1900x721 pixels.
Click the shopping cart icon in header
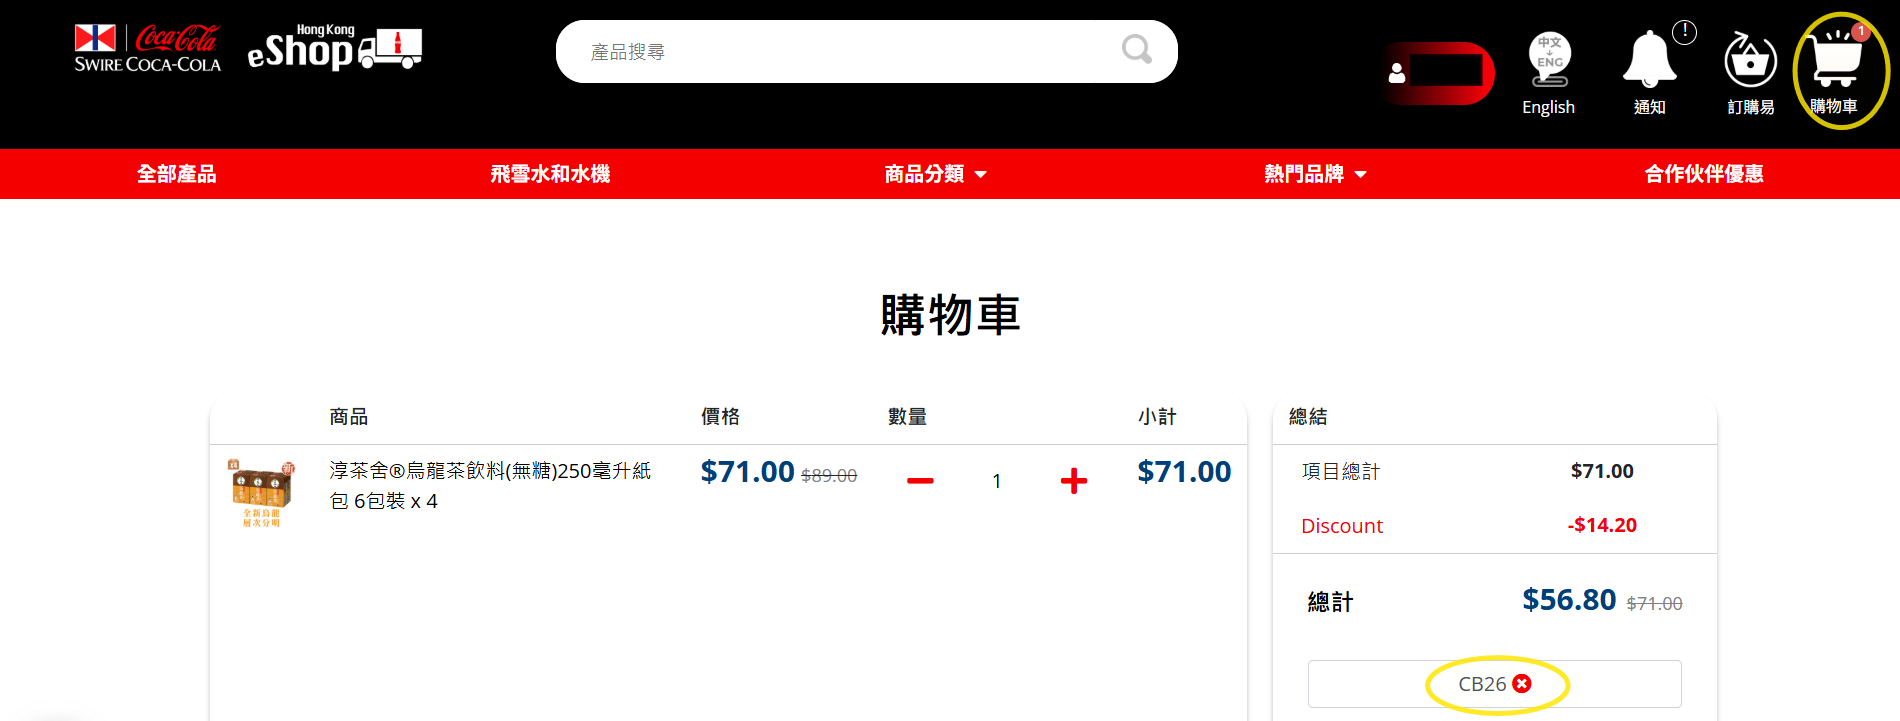pyautogui.click(x=1836, y=61)
